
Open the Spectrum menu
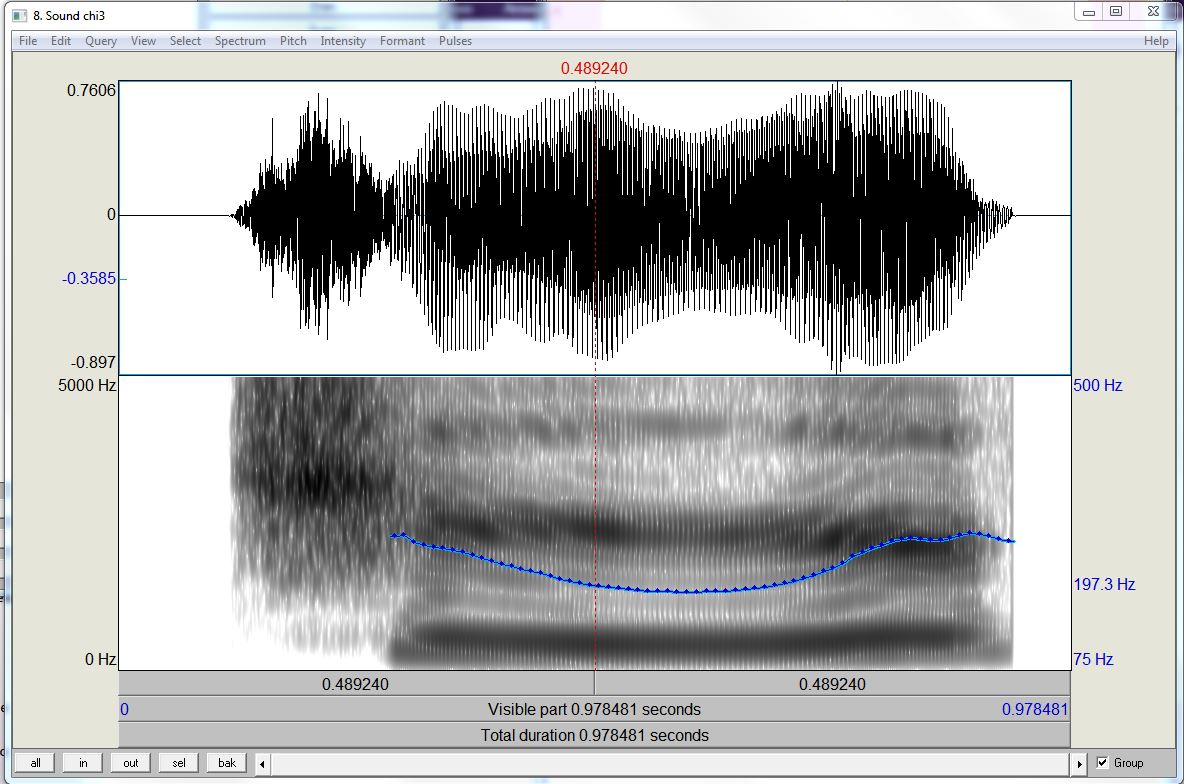pyautogui.click(x=240, y=41)
